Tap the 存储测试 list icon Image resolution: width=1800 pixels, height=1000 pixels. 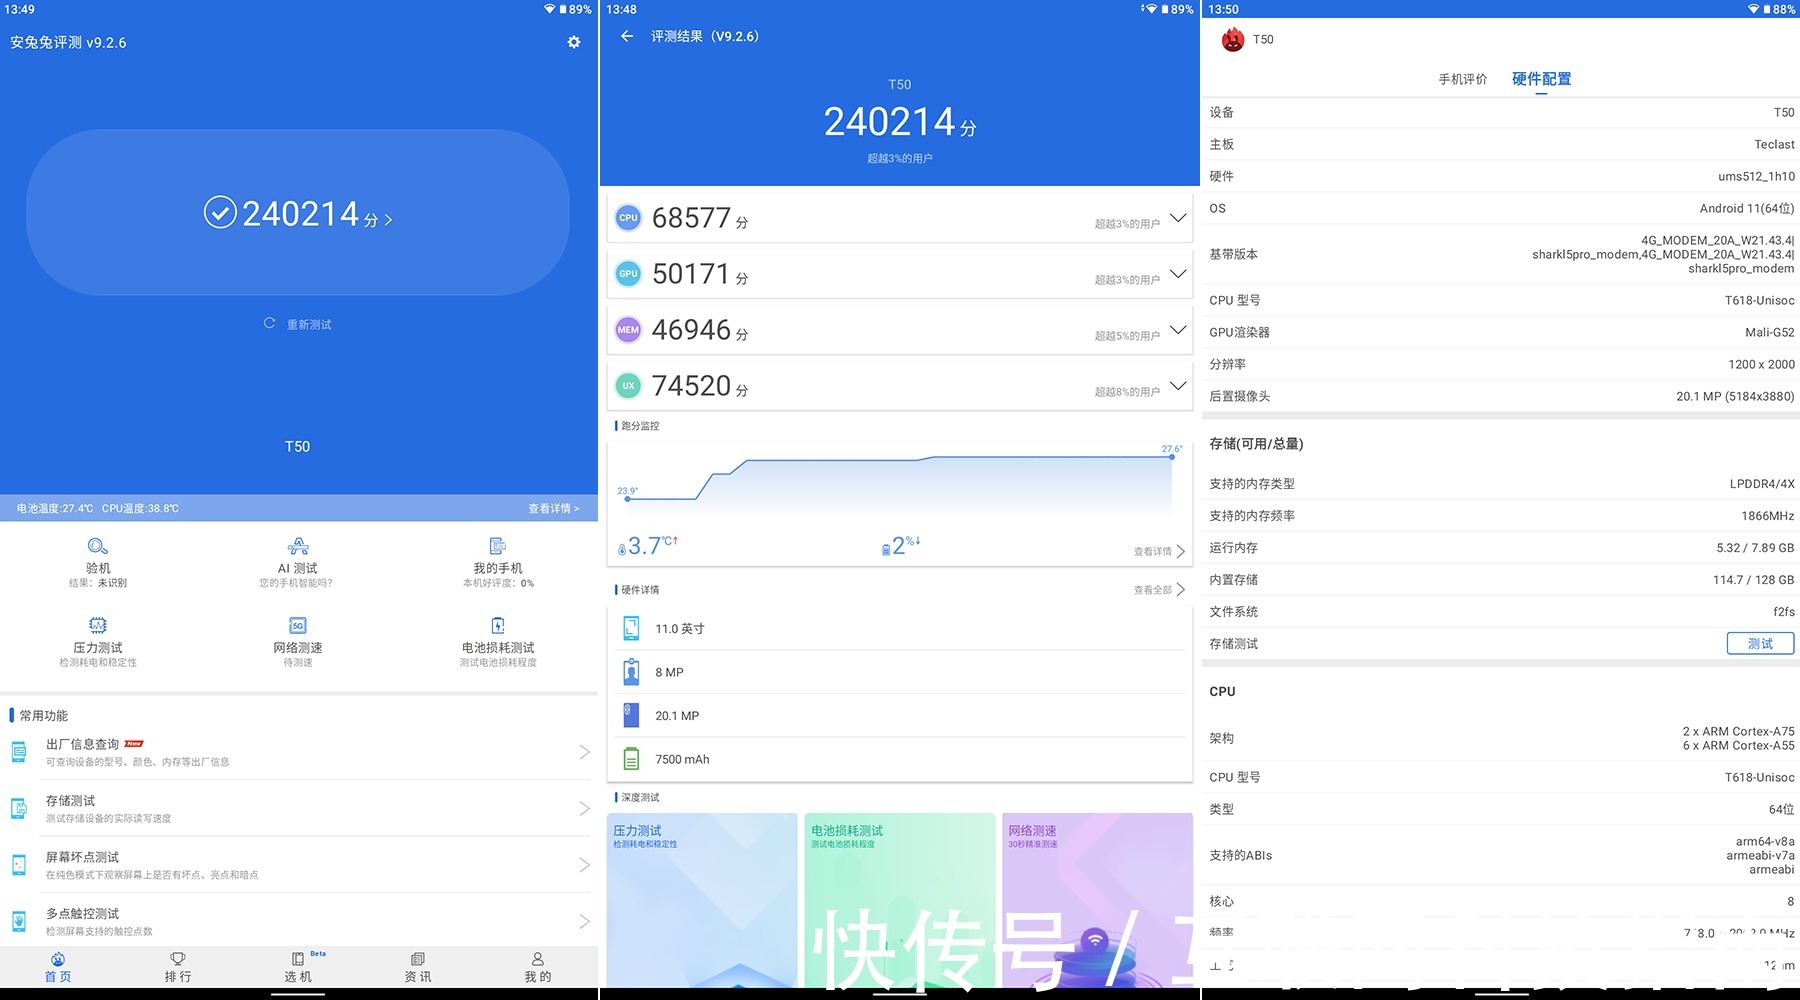tap(19, 808)
